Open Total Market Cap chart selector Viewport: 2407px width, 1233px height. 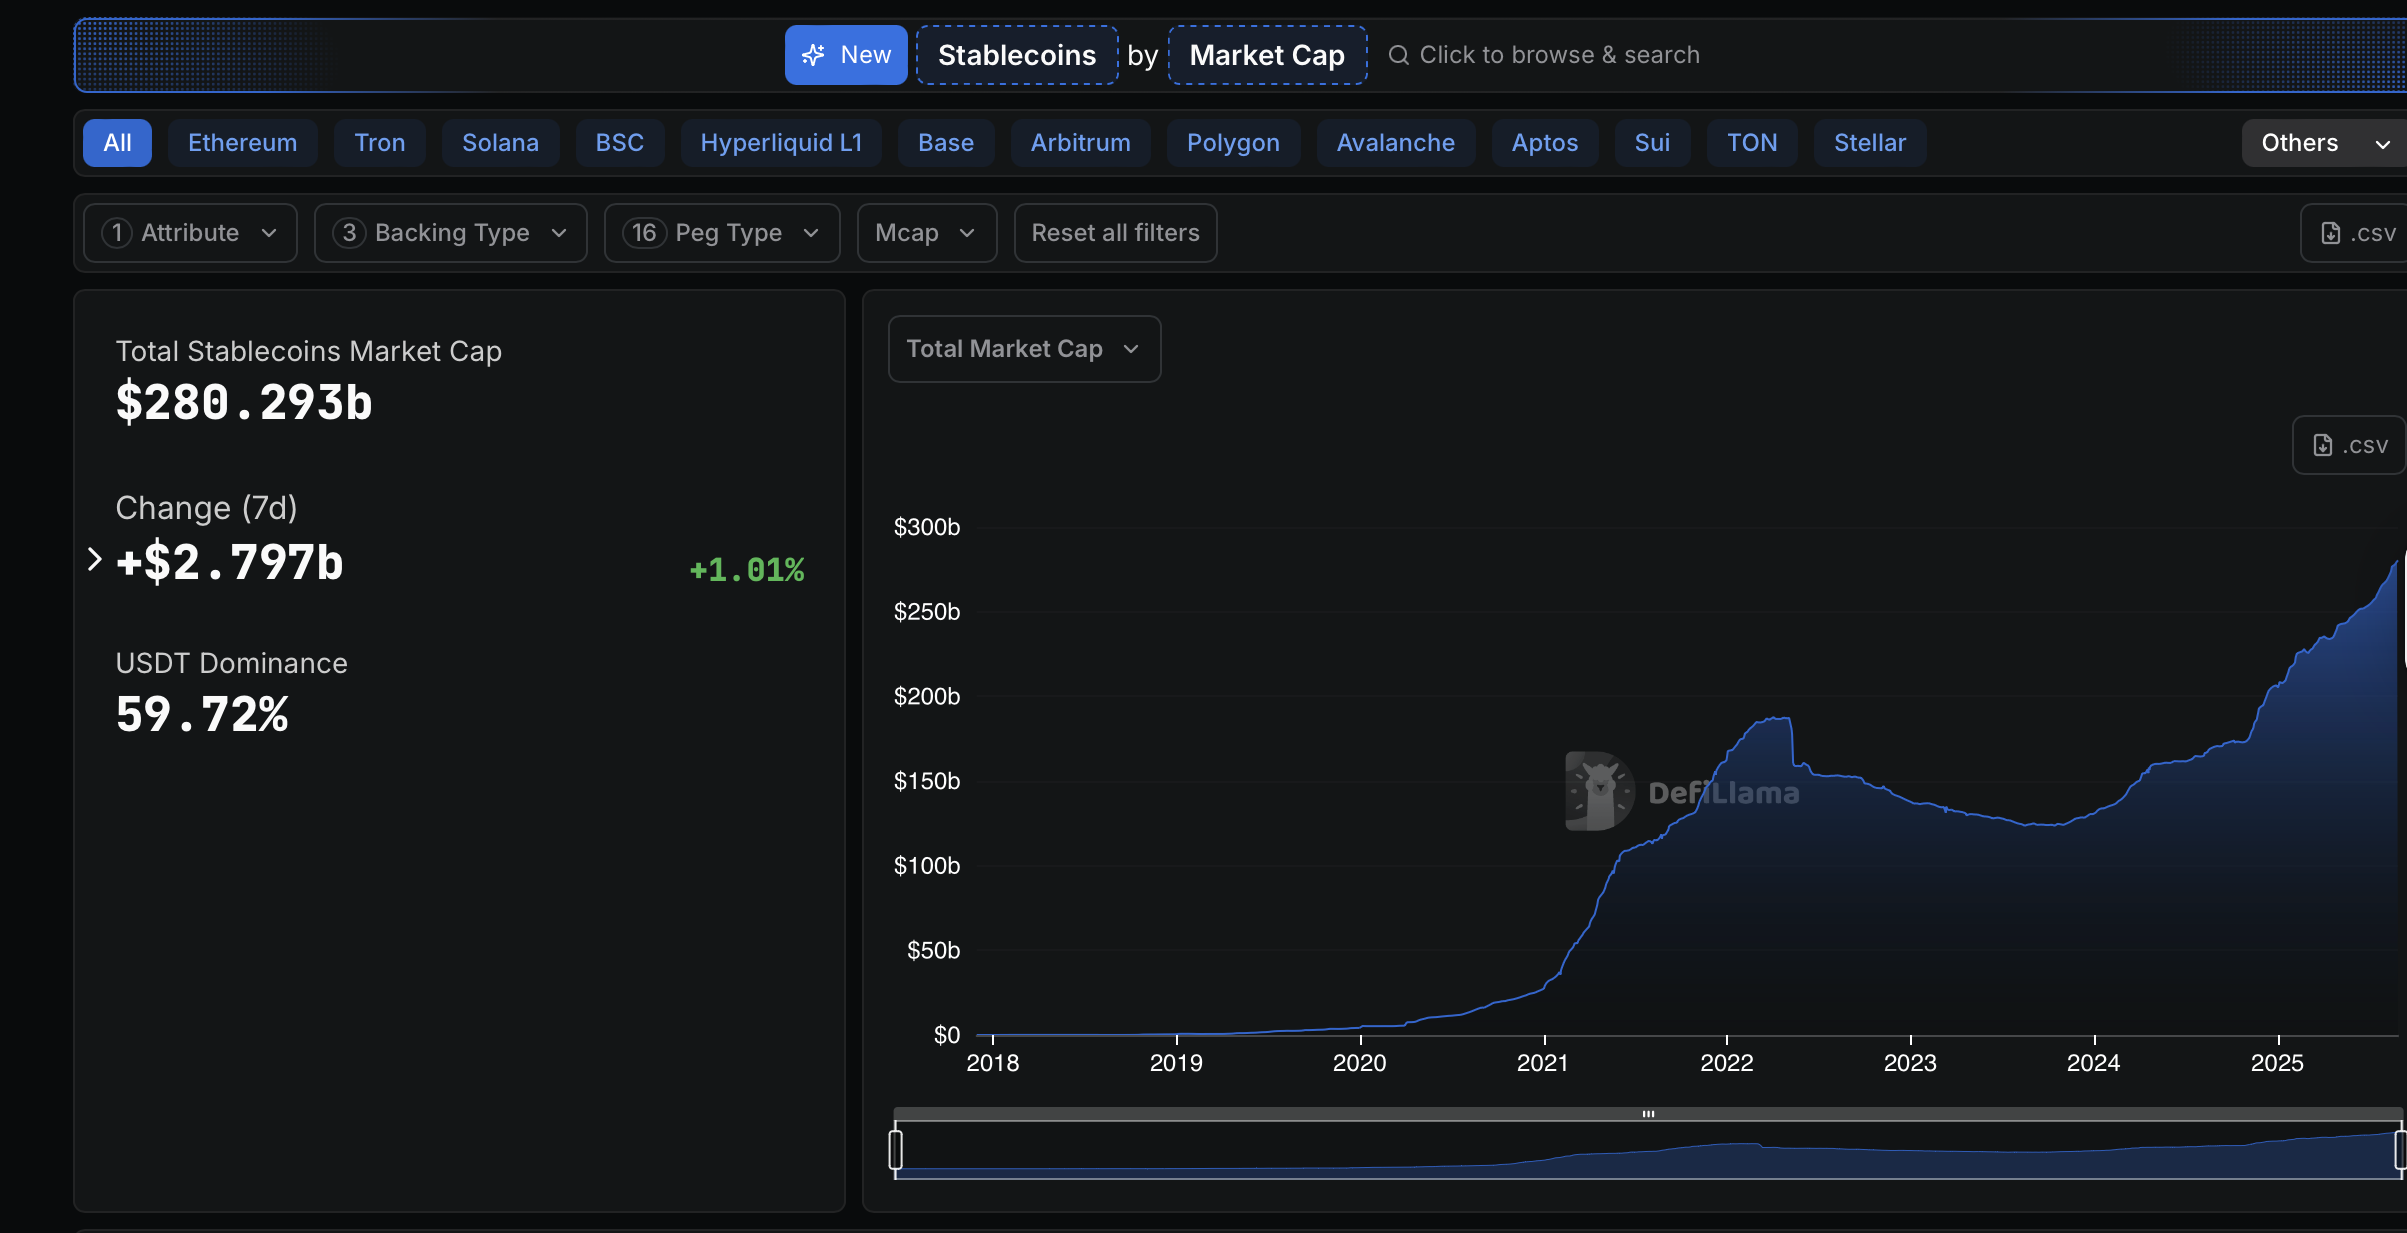click(1024, 349)
